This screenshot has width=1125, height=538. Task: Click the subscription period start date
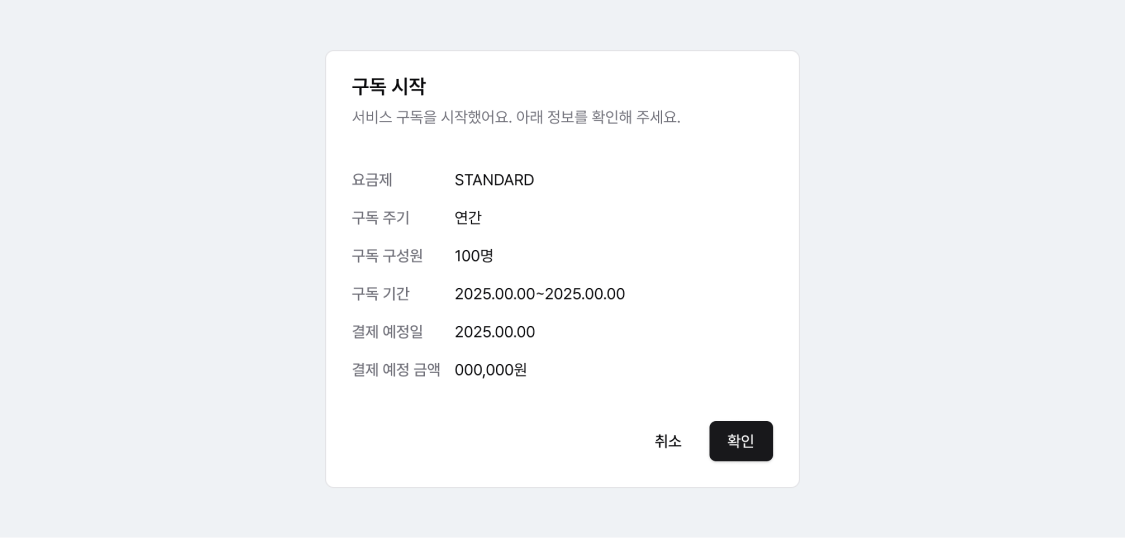(495, 294)
